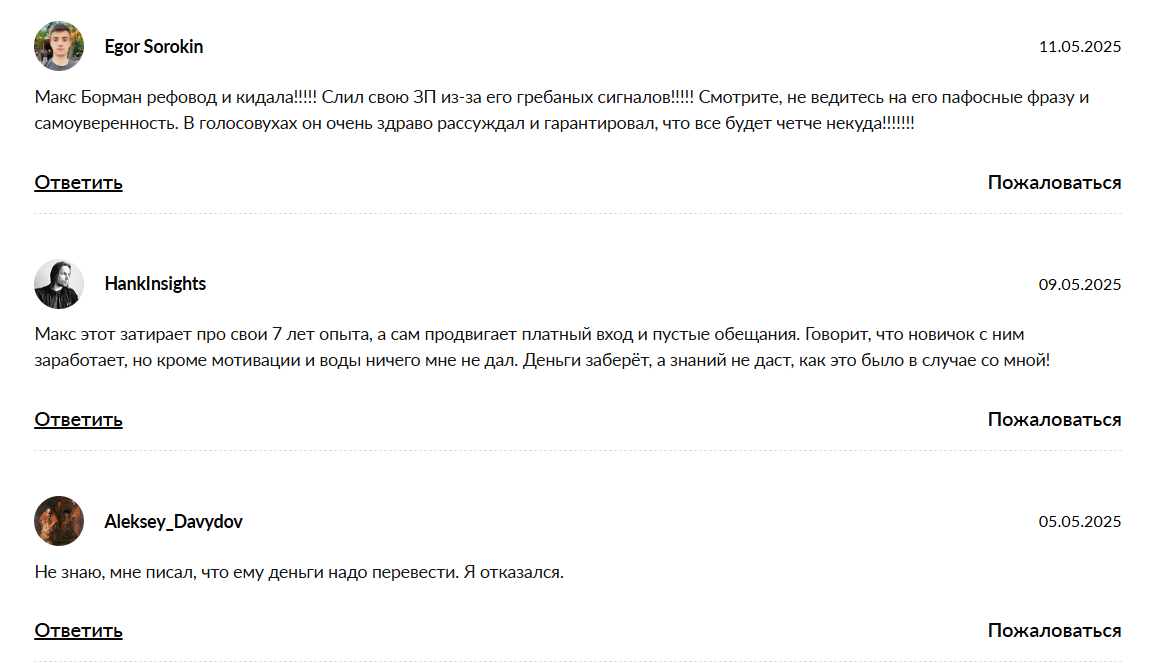Click the 09.05.2025 date stamp
Screen dimensions: 1152x667
(x=1080, y=284)
